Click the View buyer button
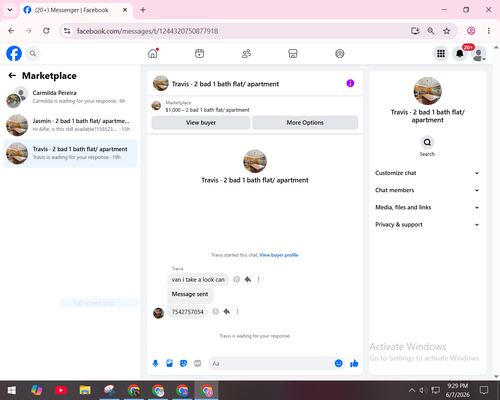The height and width of the screenshot is (400, 500). 201,123
